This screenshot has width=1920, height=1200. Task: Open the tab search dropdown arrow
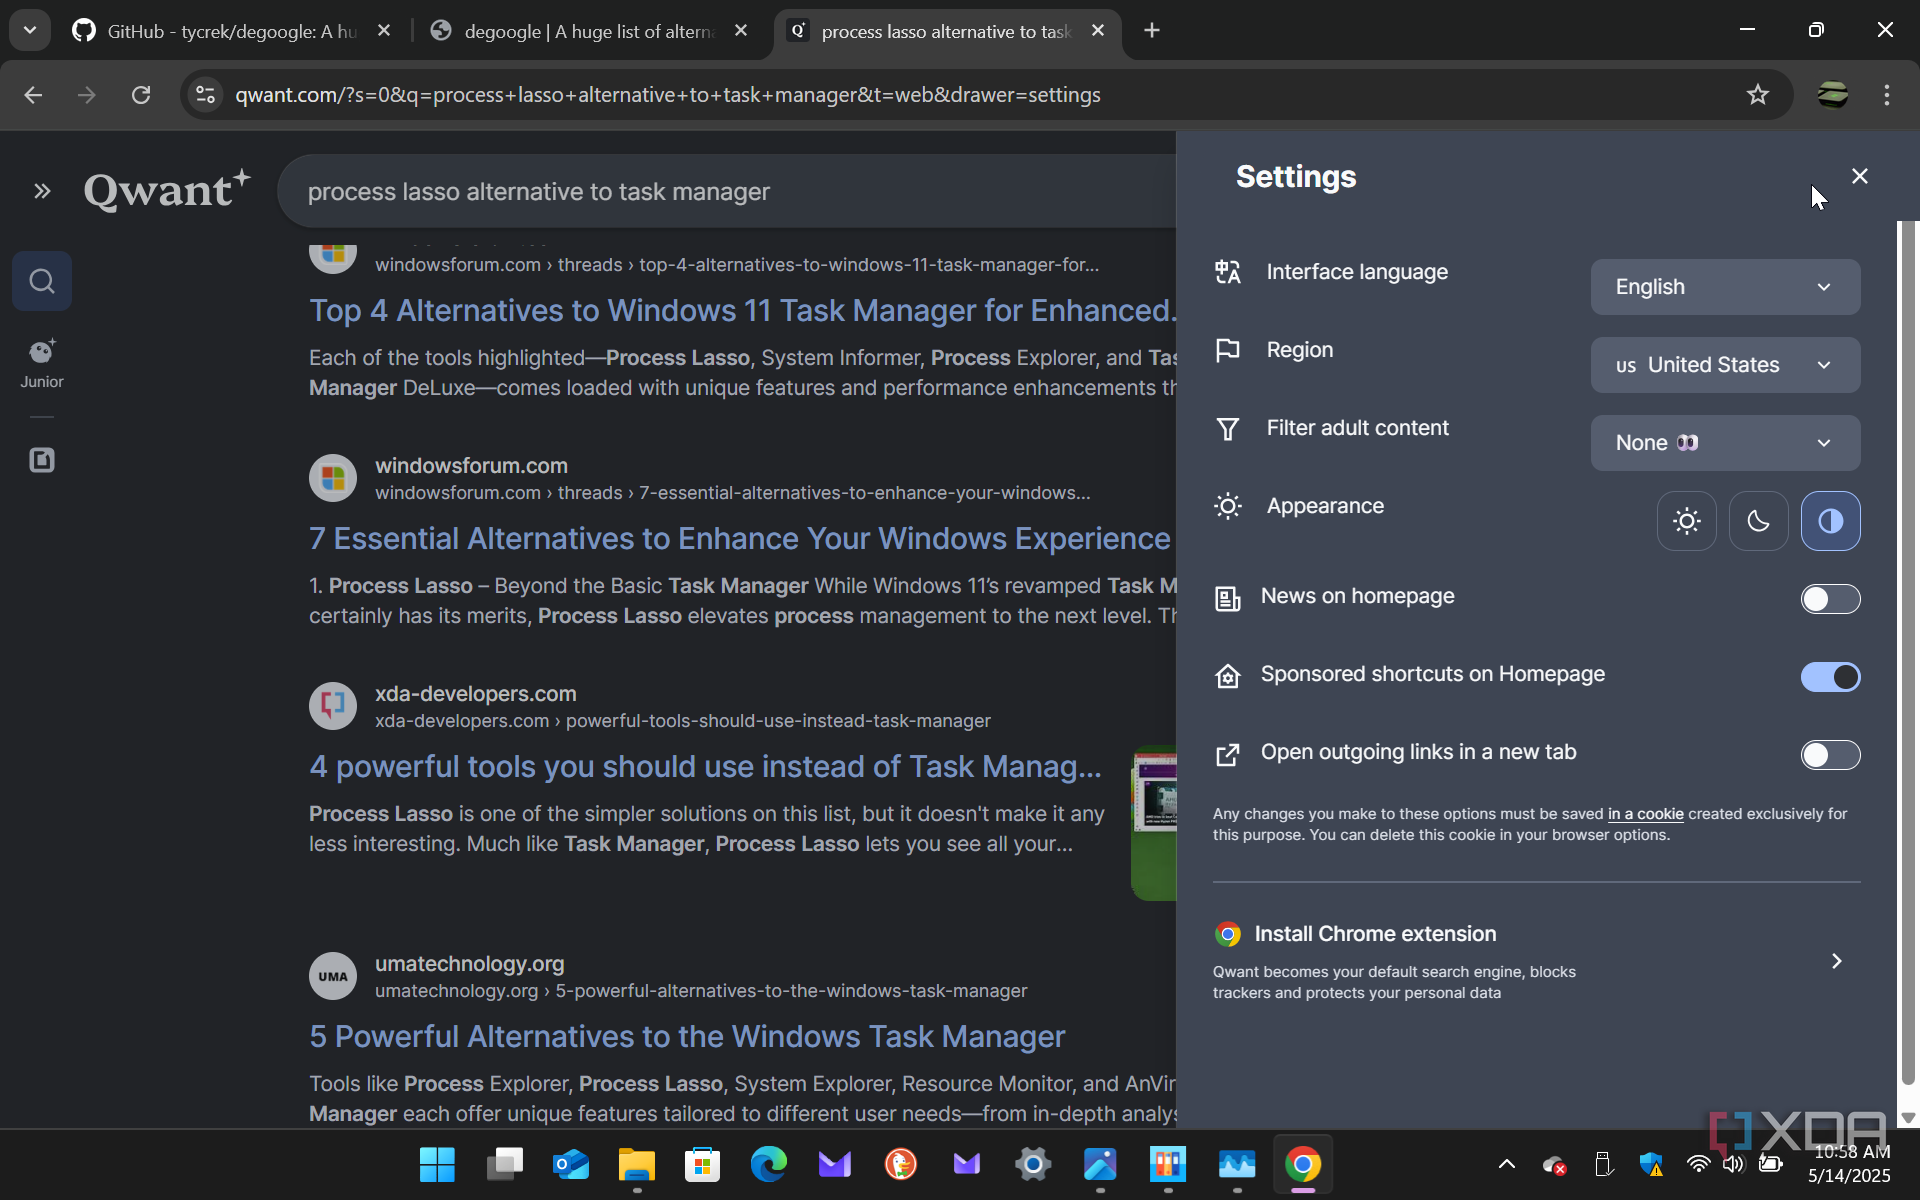30,31
